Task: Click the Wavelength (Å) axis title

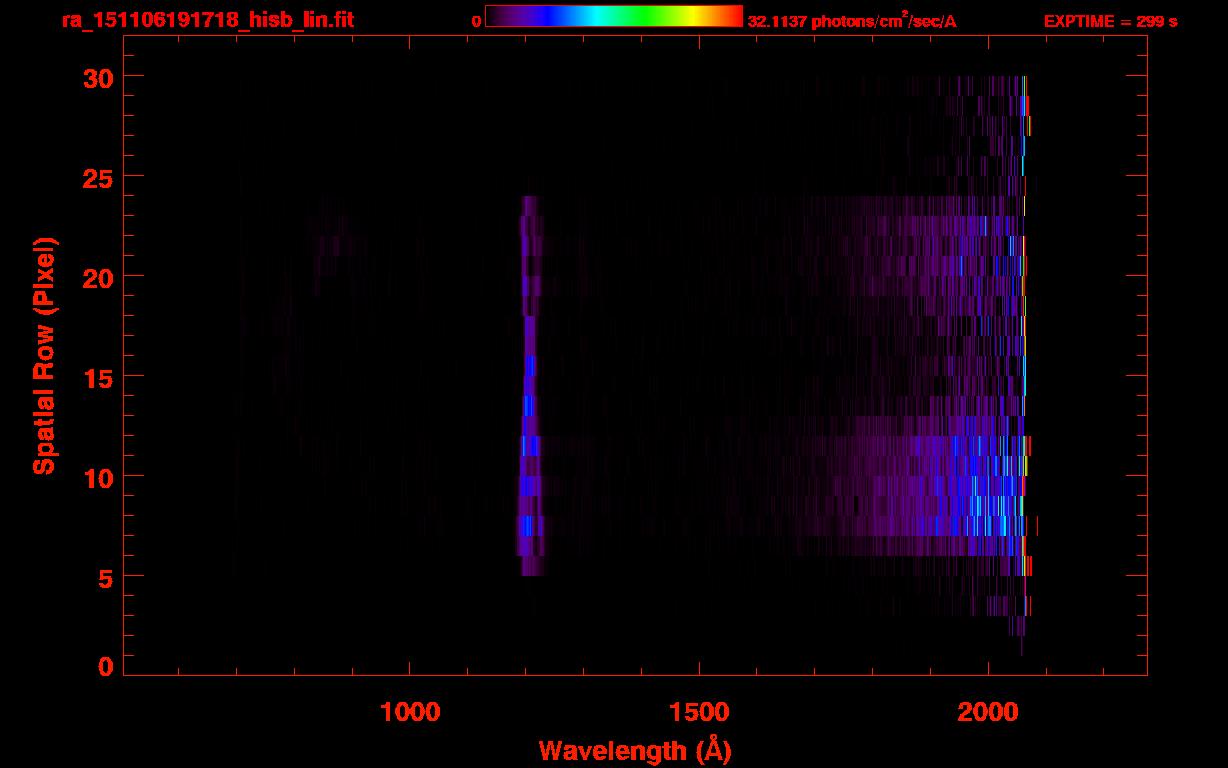Action: [x=635, y=750]
